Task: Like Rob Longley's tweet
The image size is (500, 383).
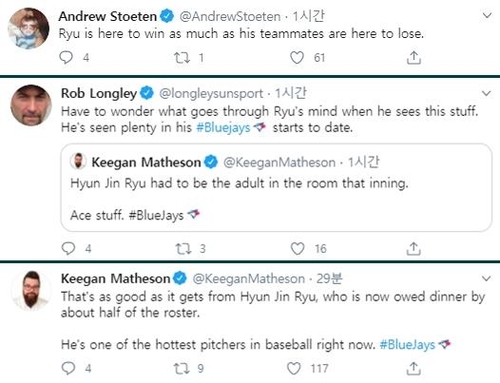Action: coord(297,248)
